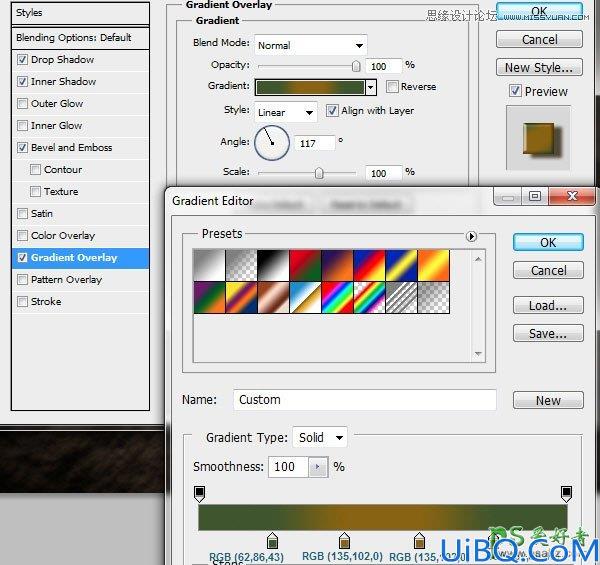Viewport: 600px width, 565px height.
Task: Click the New Style button
Action: click(539, 68)
